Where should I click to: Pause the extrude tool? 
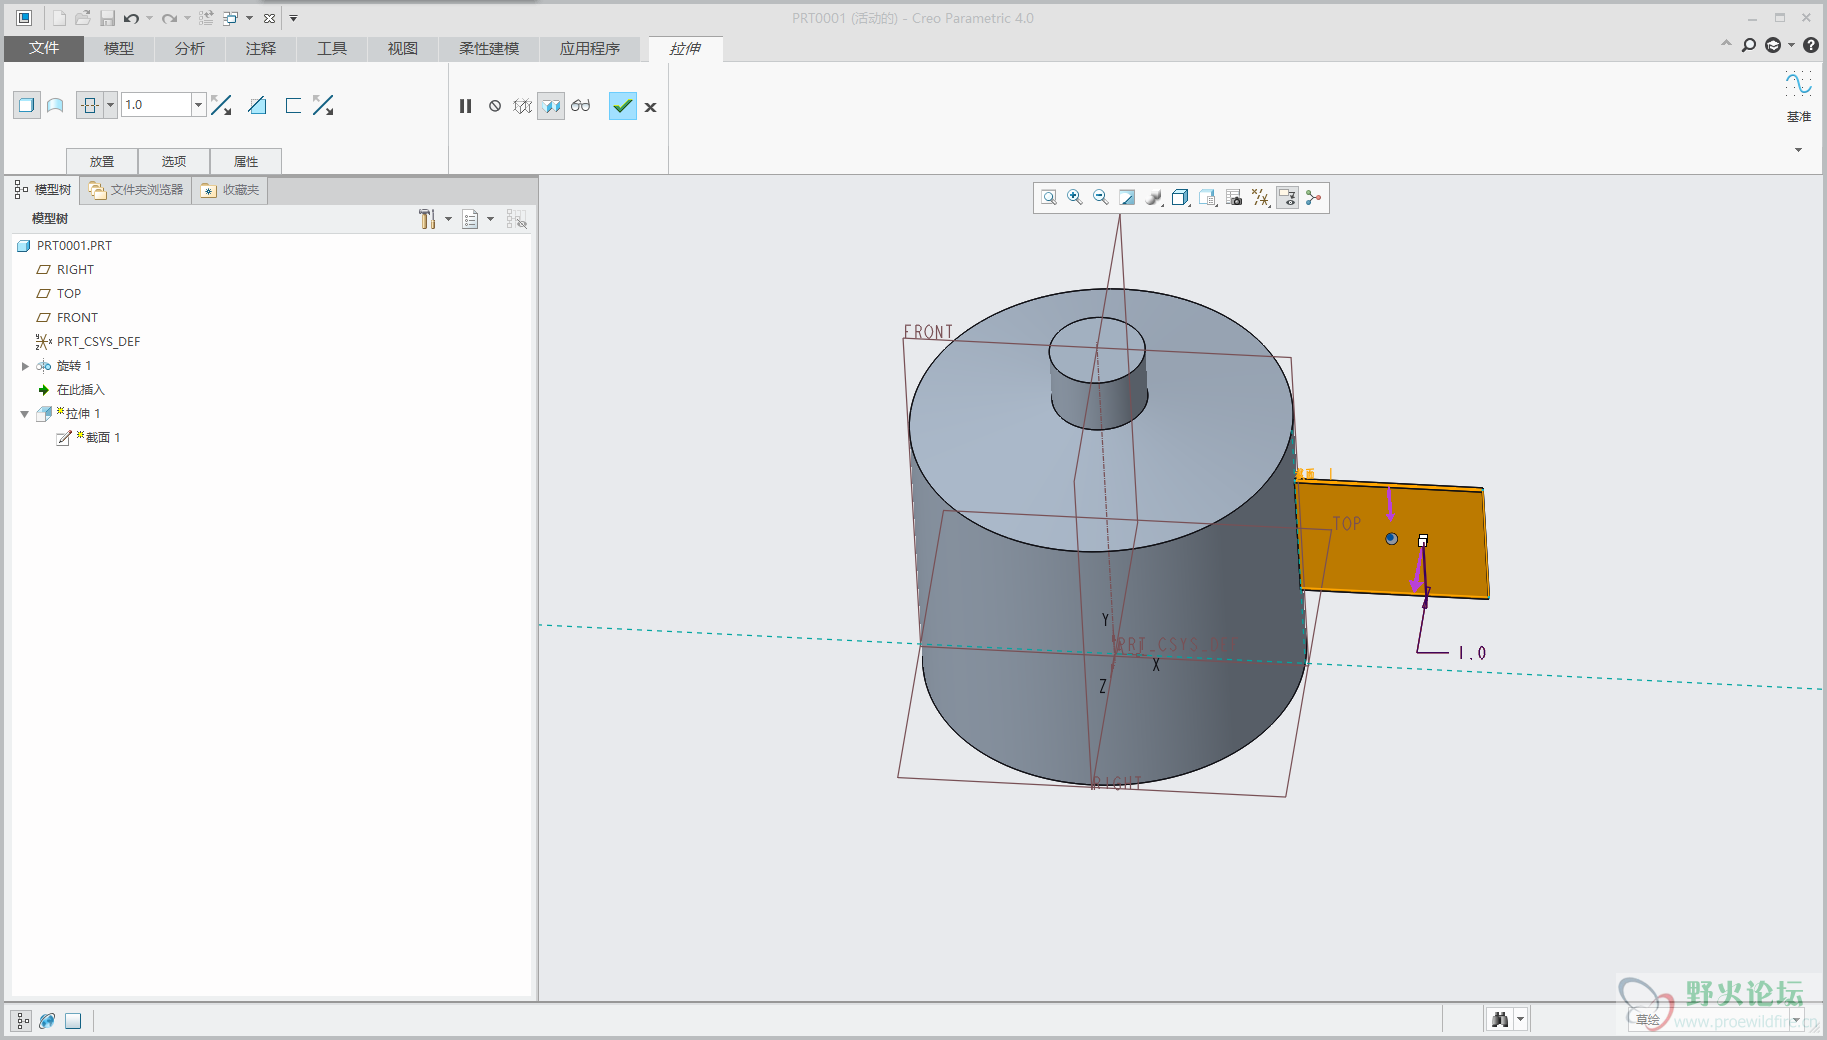click(465, 106)
